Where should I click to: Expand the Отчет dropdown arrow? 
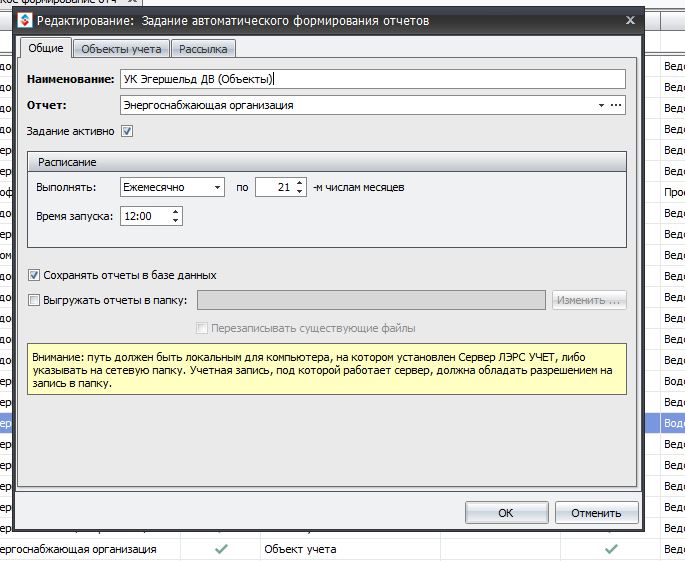tap(601, 105)
